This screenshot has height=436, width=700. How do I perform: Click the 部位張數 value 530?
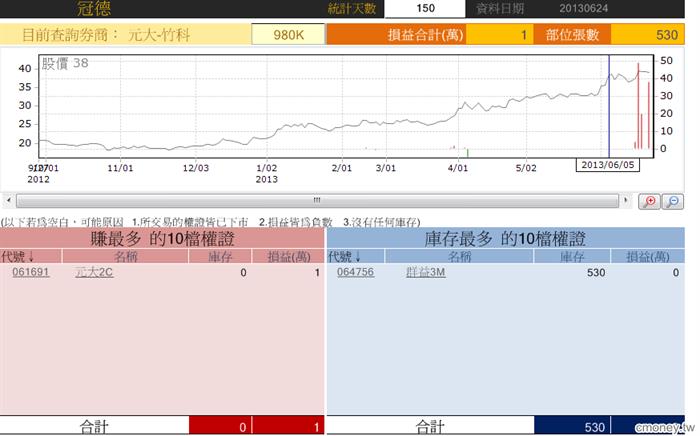tap(648, 35)
